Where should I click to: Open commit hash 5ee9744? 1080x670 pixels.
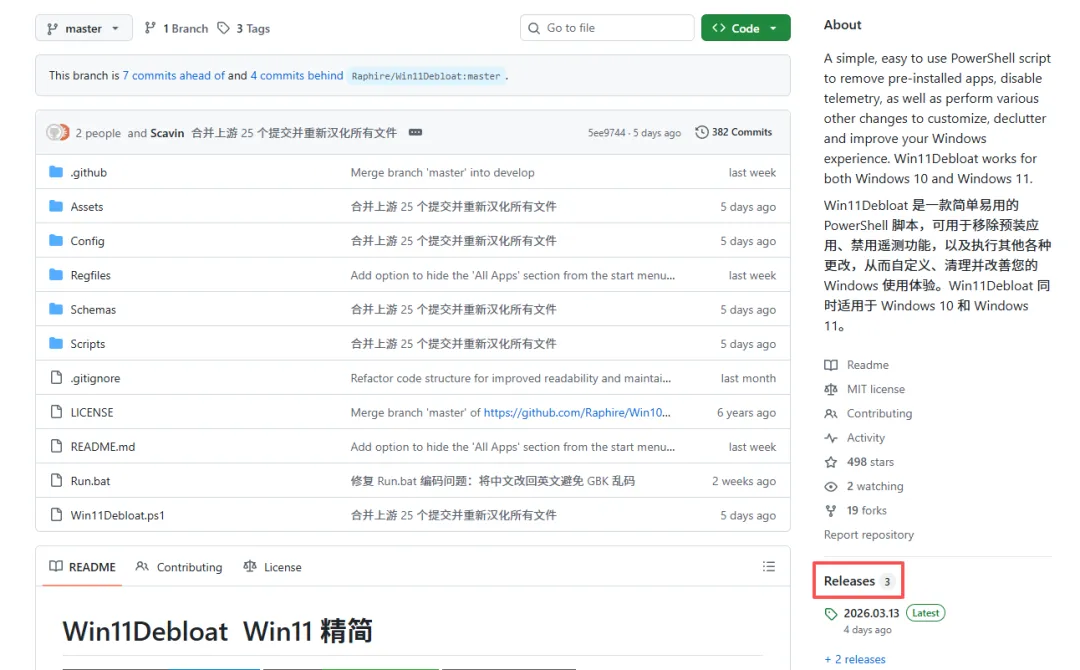pos(606,133)
